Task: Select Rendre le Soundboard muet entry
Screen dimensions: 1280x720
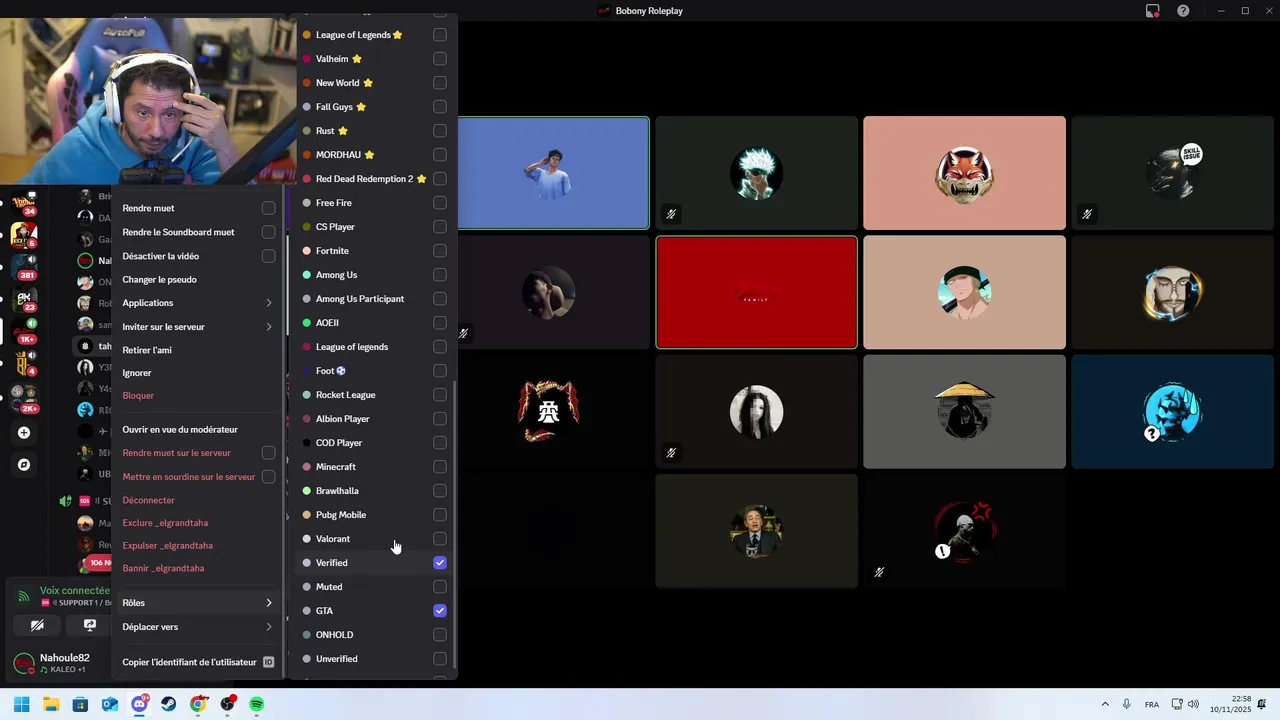Action: click(x=197, y=232)
